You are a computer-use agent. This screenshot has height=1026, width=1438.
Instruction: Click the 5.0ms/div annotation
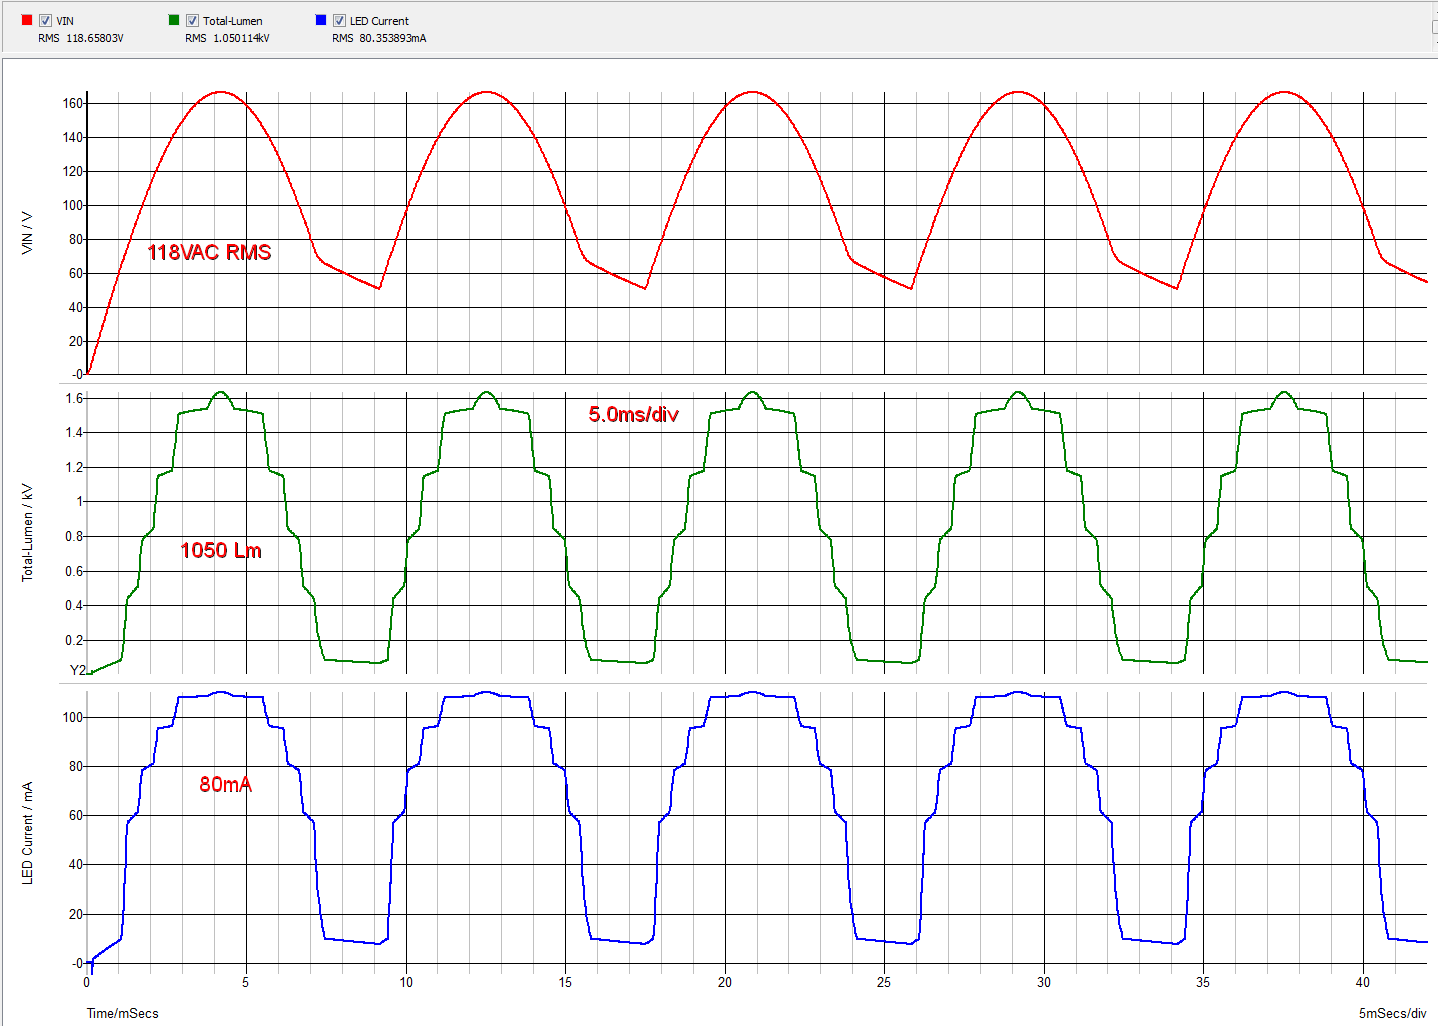(x=633, y=414)
